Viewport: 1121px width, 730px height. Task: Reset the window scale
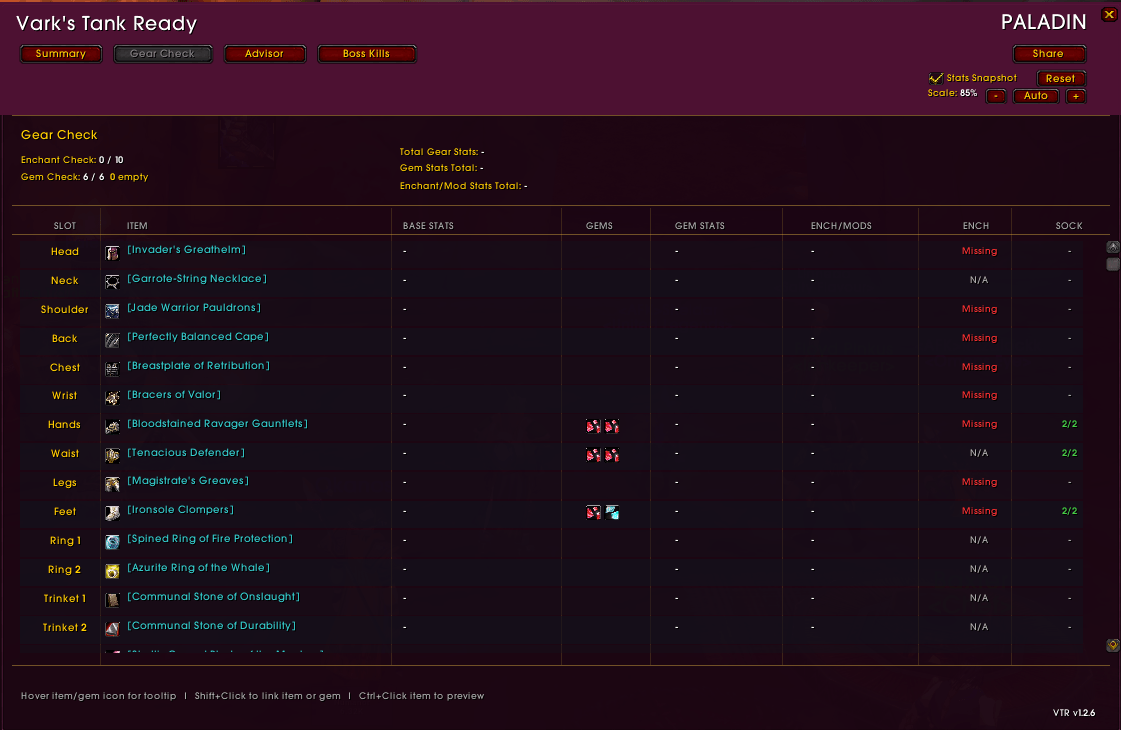pos(1060,79)
